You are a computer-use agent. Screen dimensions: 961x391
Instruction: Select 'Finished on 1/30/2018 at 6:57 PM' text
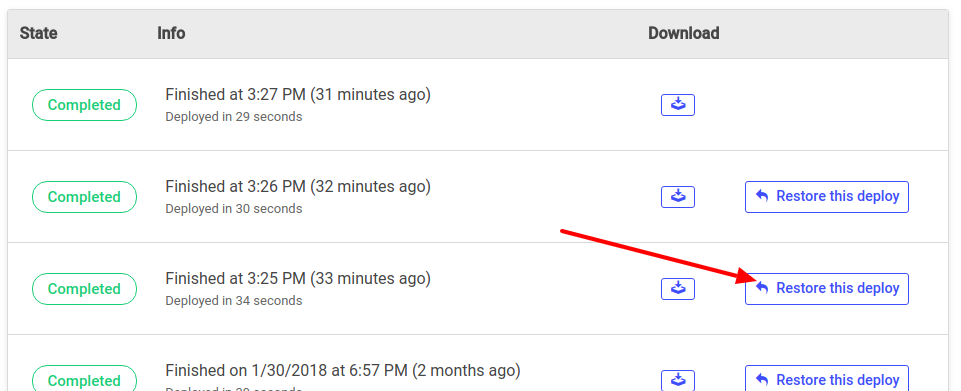pyautogui.click(x=286, y=370)
